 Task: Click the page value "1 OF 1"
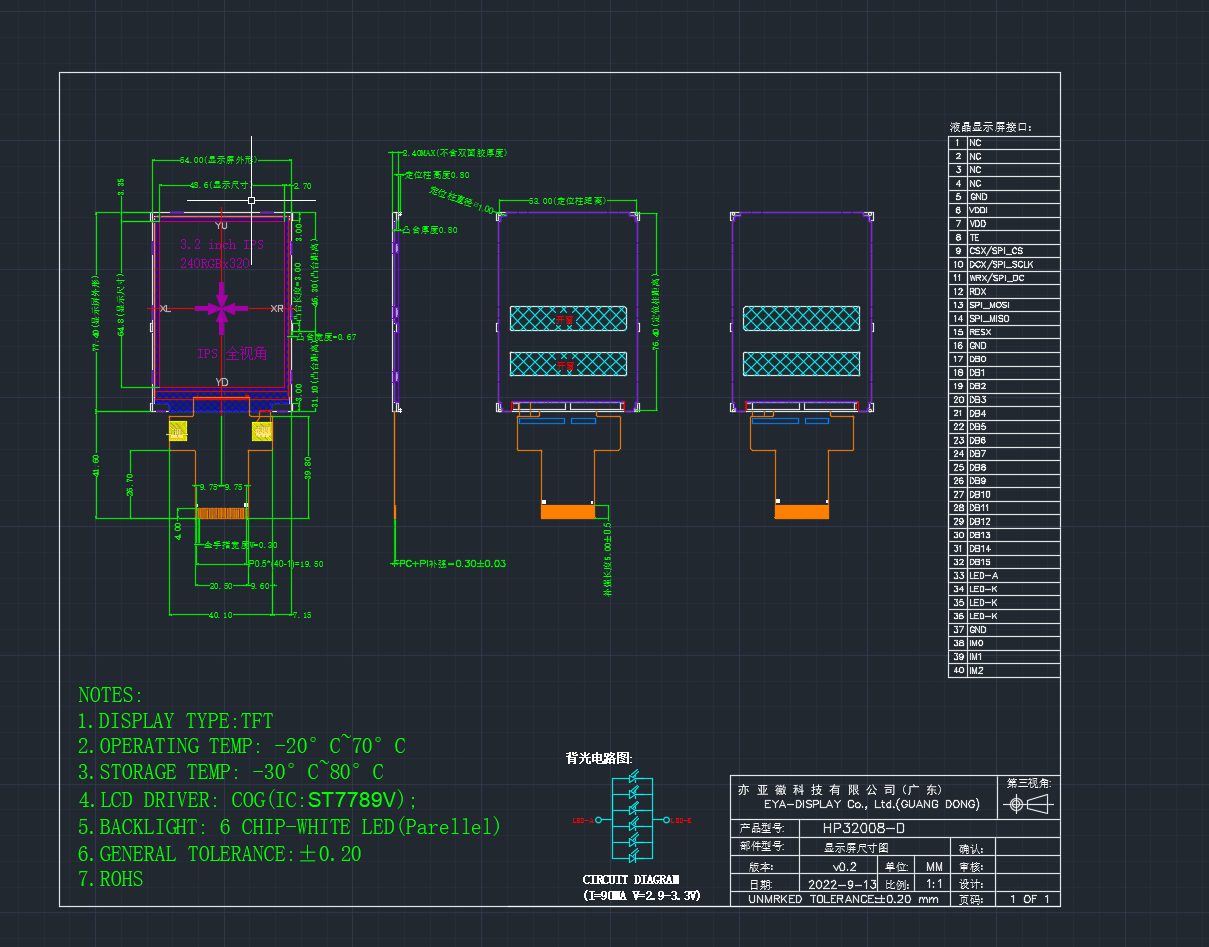click(1029, 900)
